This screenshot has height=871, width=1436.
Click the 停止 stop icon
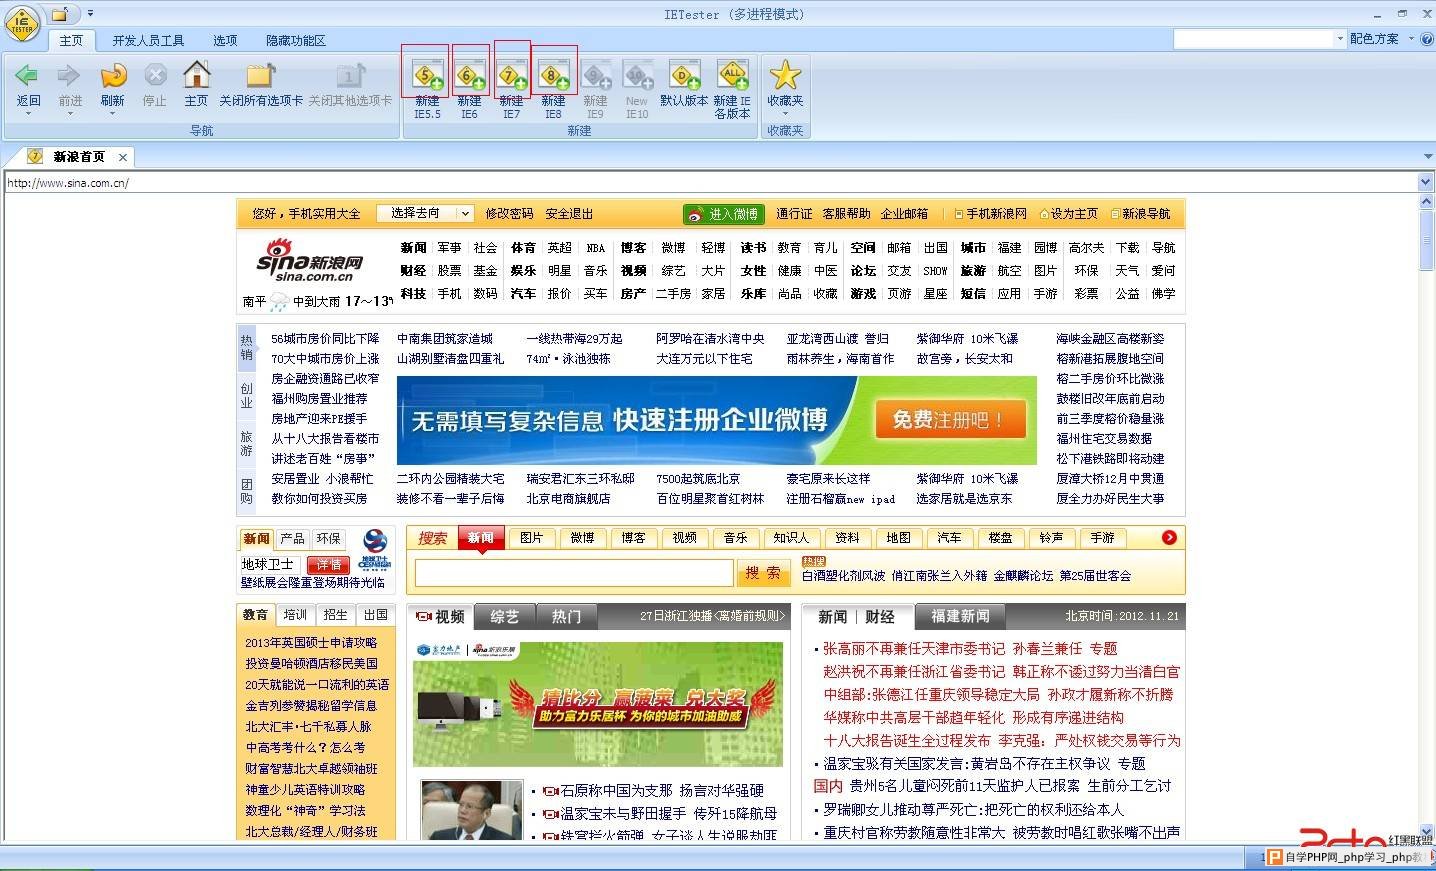155,75
